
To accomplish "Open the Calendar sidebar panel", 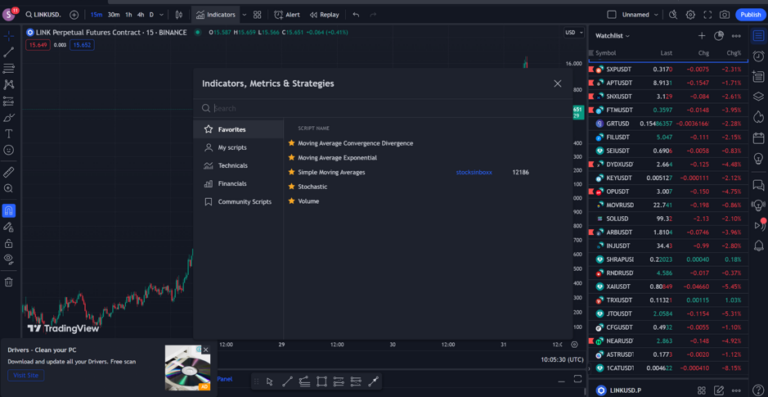I will tap(758, 138).
